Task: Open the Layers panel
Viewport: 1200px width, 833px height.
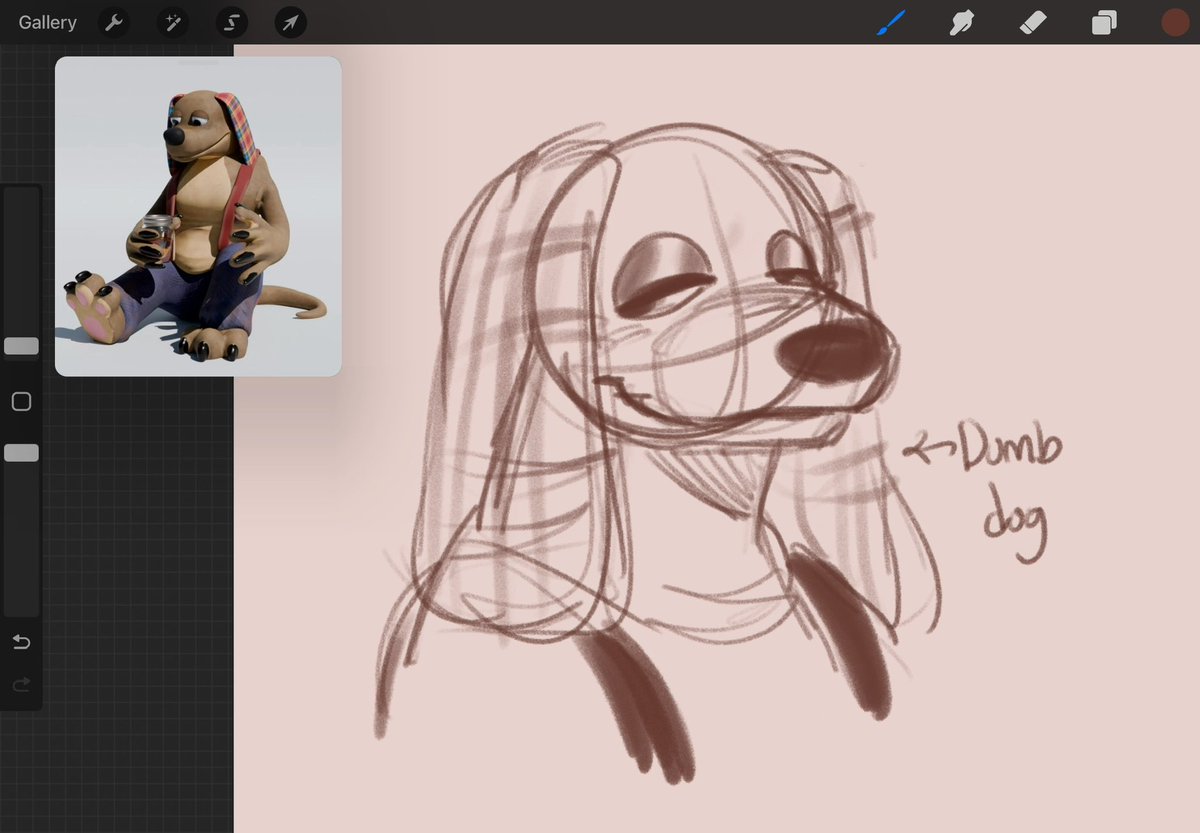Action: 1104,22
